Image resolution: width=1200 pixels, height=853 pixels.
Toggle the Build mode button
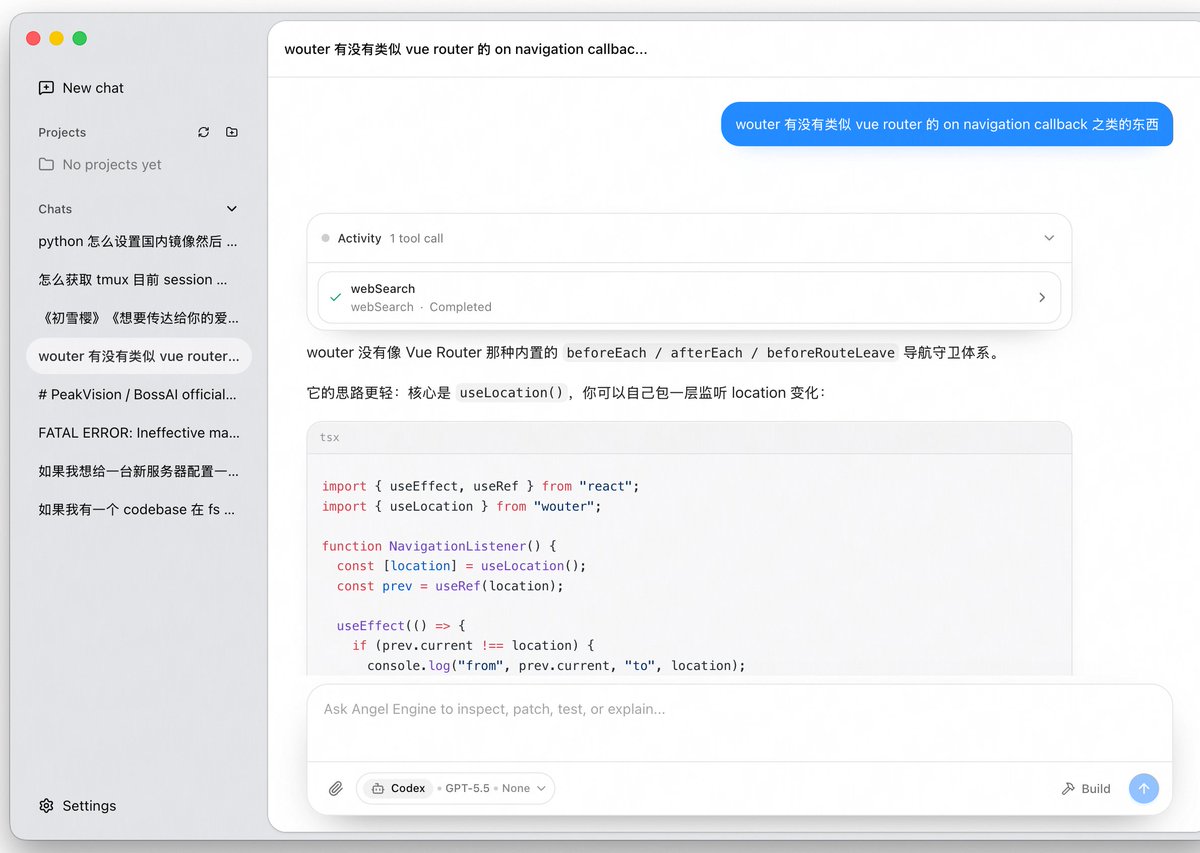[1086, 788]
